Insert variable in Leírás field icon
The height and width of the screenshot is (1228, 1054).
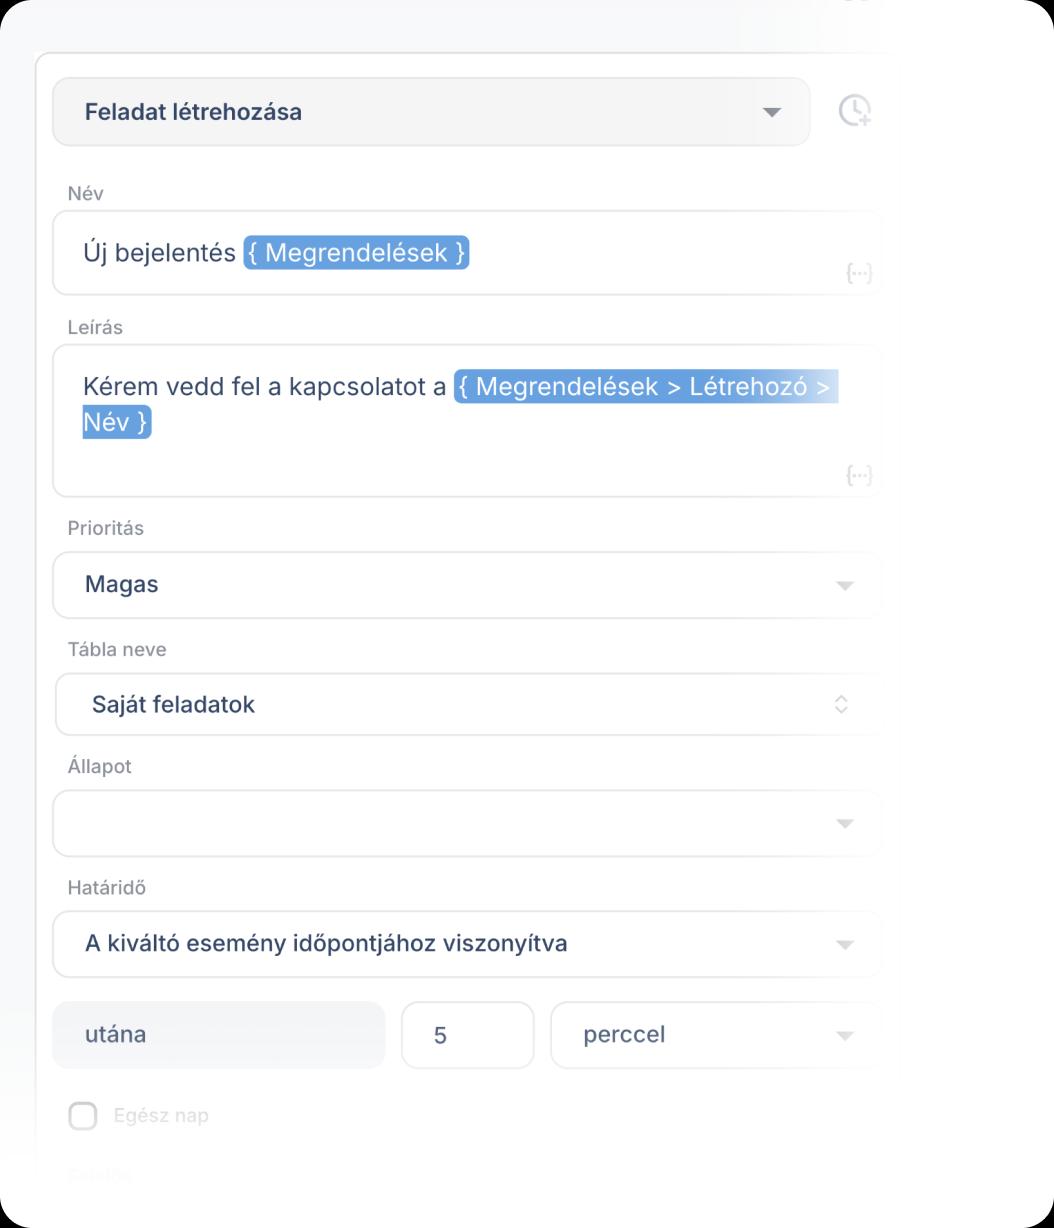859,475
